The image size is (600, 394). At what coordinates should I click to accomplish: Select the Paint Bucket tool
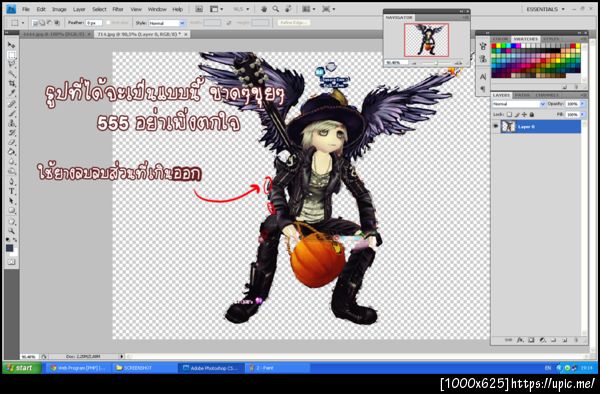pos(11,152)
